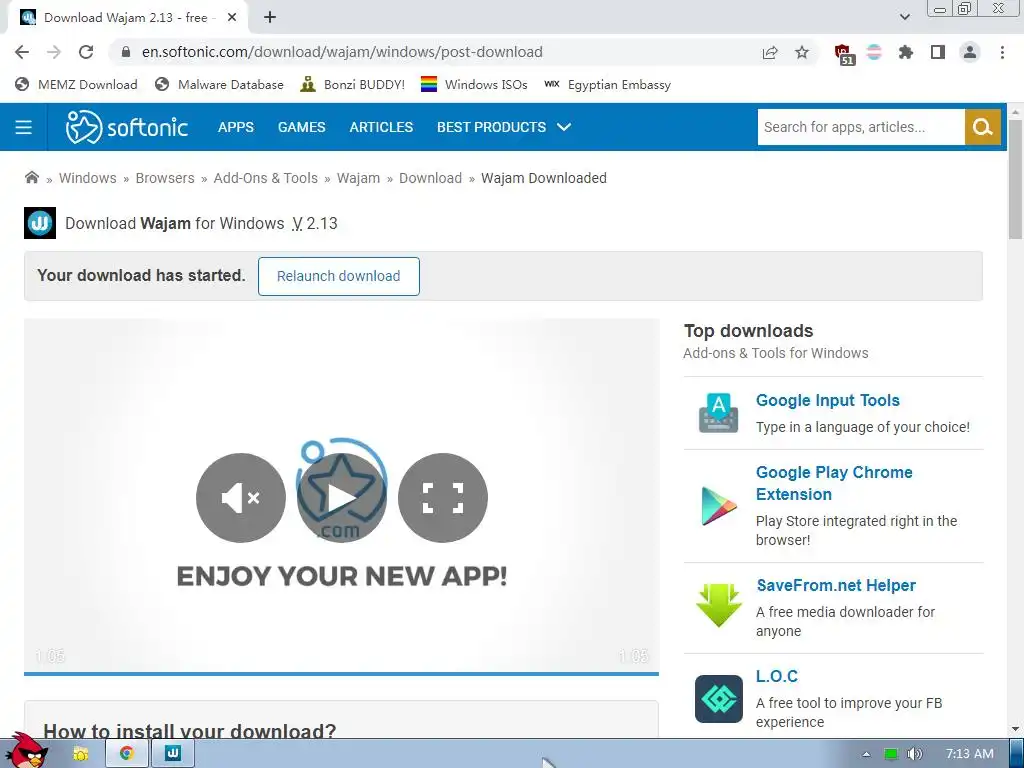Open the Wajam taskbar button

pos(173,753)
